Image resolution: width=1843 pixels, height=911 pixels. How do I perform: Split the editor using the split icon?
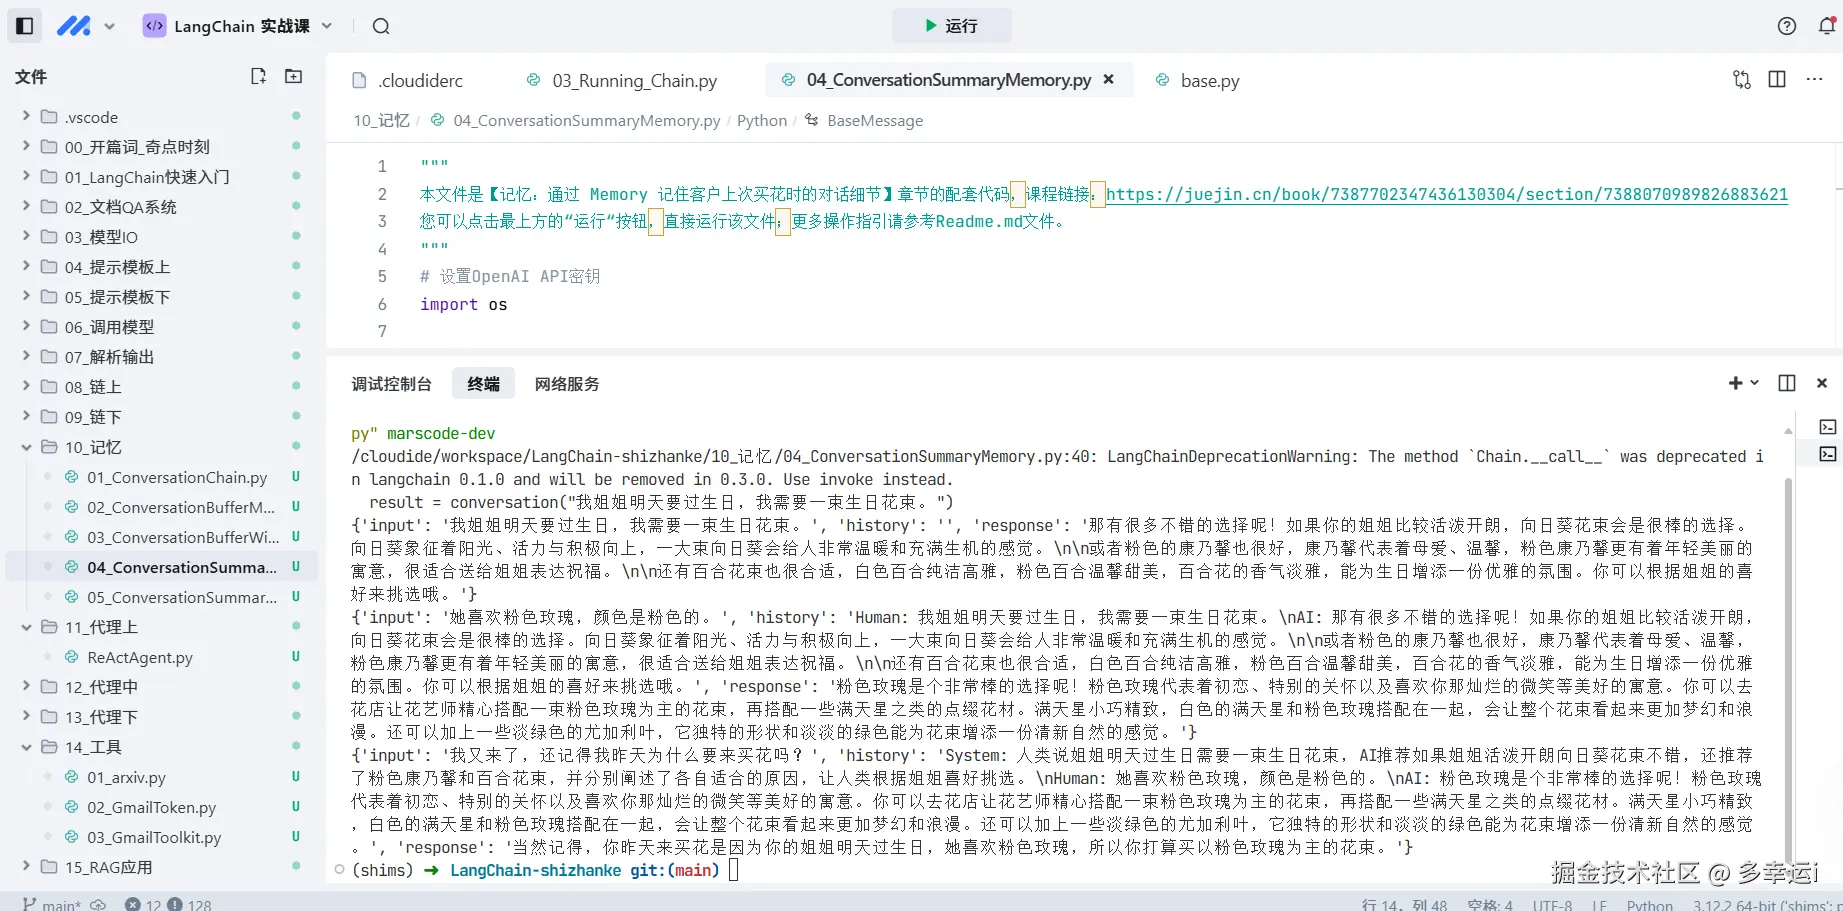pos(1777,80)
